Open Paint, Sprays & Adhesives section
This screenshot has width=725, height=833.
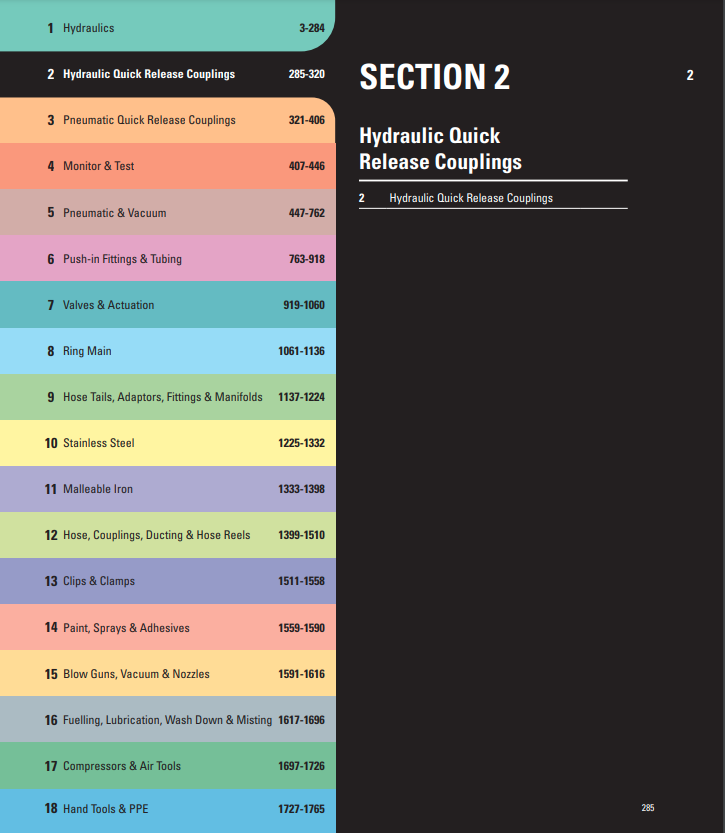tap(126, 628)
